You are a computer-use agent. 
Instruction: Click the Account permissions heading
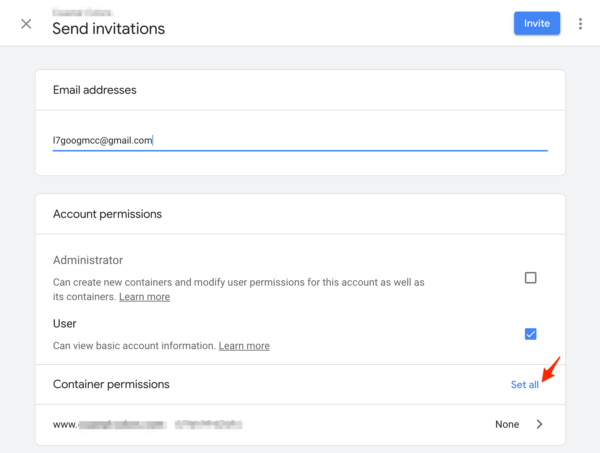click(107, 214)
